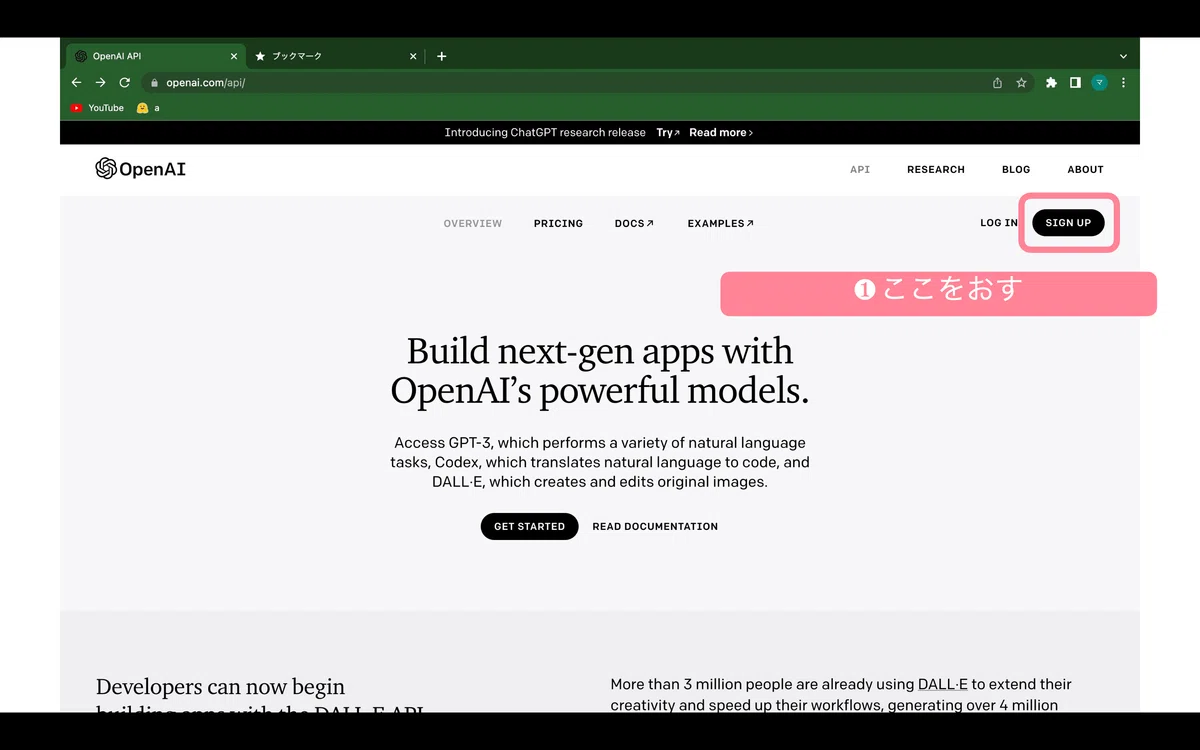This screenshot has width=1200, height=750.
Task: Select the OVERVIEW sub-nav item
Action: (x=473, y=224)
